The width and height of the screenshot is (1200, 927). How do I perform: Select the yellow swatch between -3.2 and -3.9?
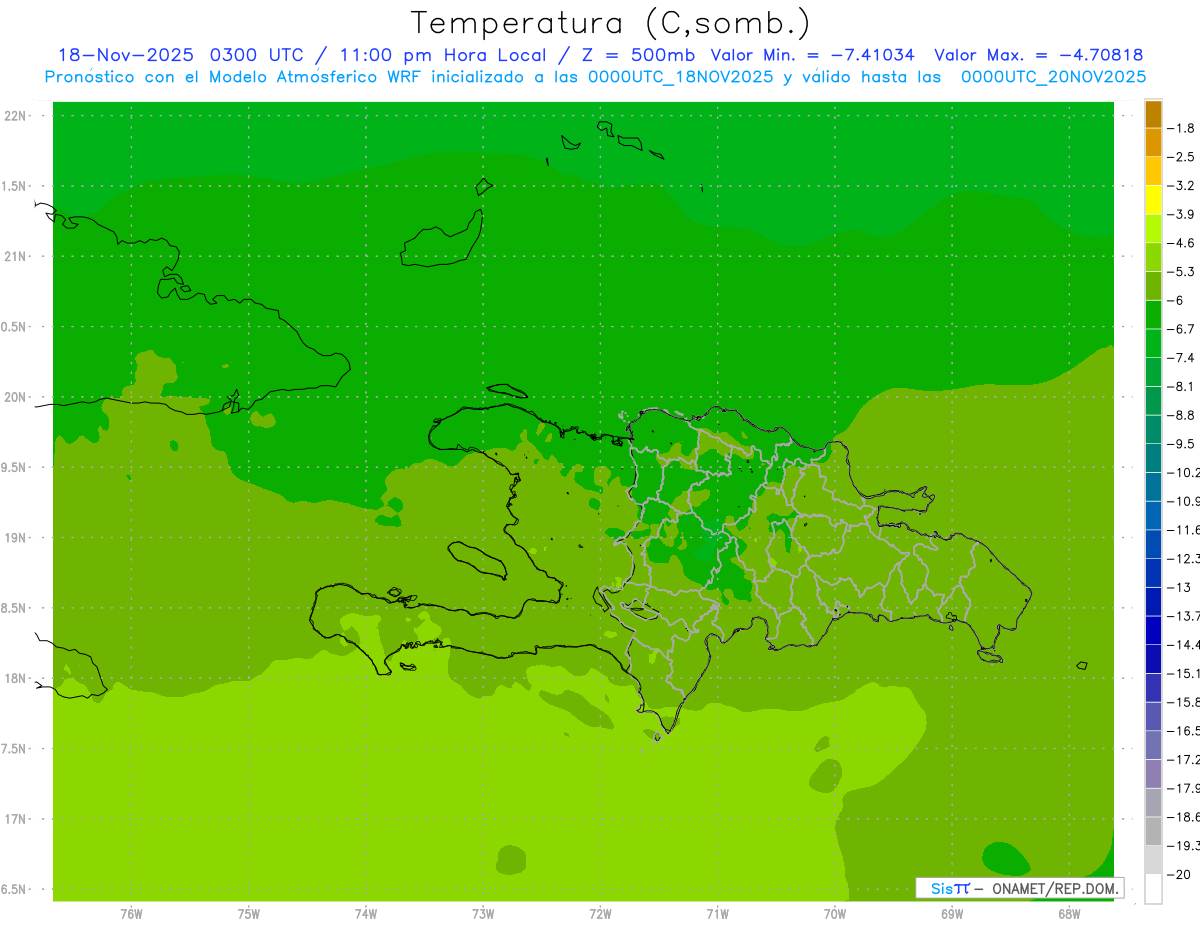(1153, 200)
